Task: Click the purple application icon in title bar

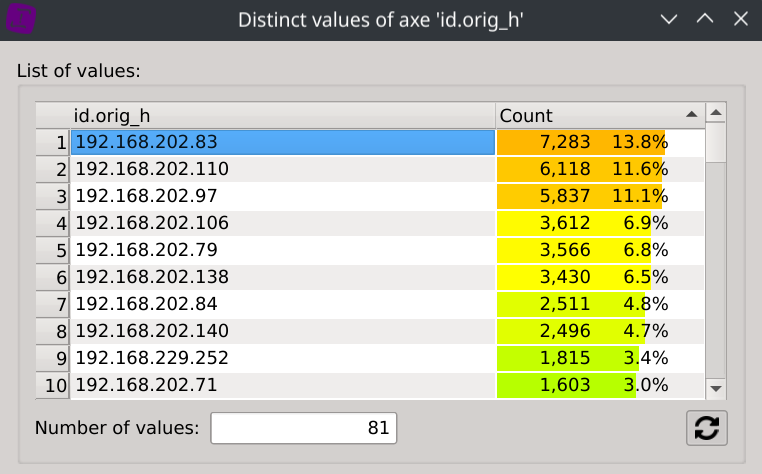Action: pyautogui.click(x=21, y=19)
